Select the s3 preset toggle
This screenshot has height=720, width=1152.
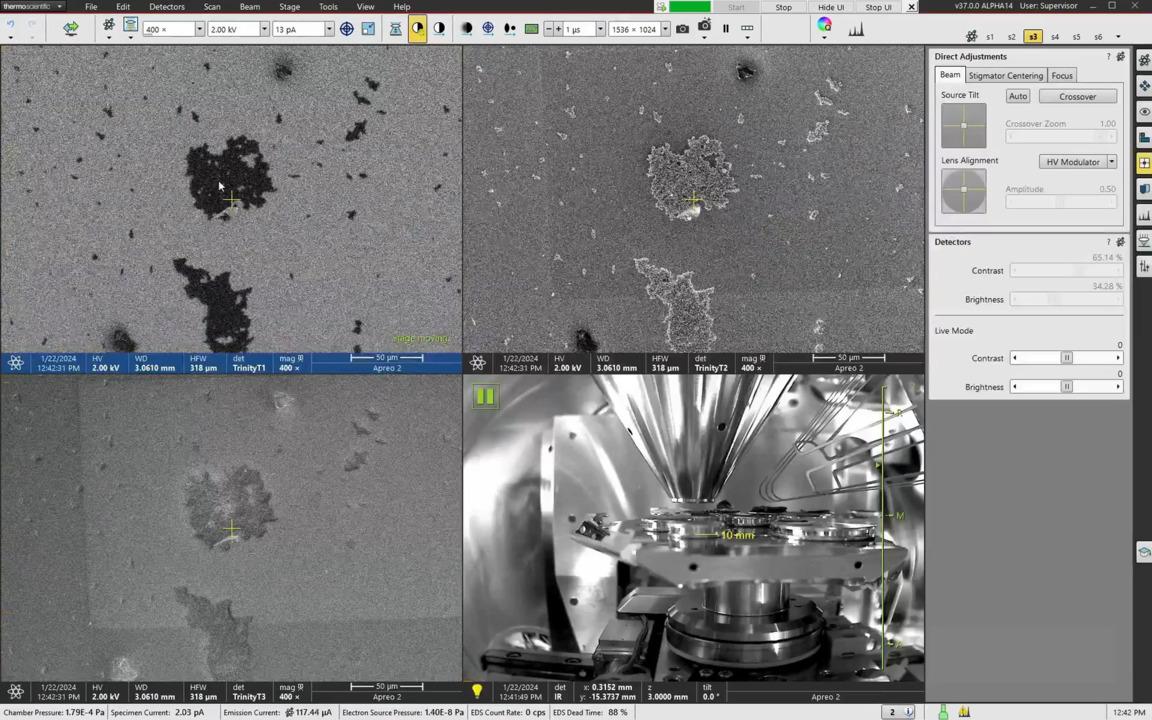(x=1033, y=37)
